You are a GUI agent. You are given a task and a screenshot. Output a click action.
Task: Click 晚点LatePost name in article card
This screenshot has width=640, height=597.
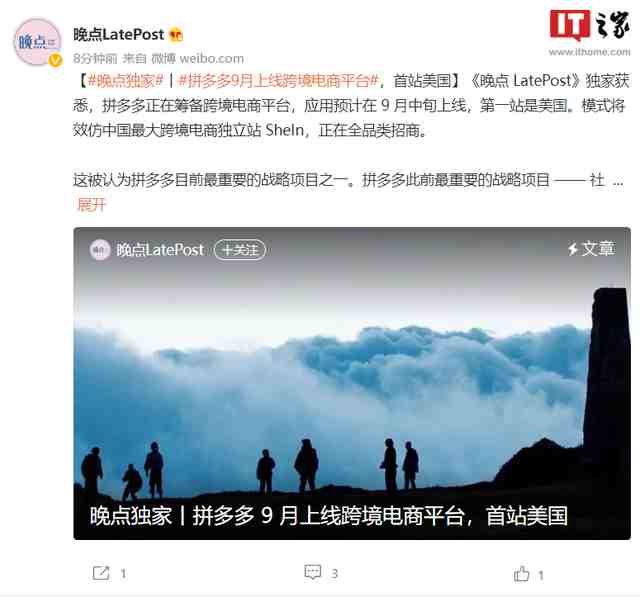160,250
